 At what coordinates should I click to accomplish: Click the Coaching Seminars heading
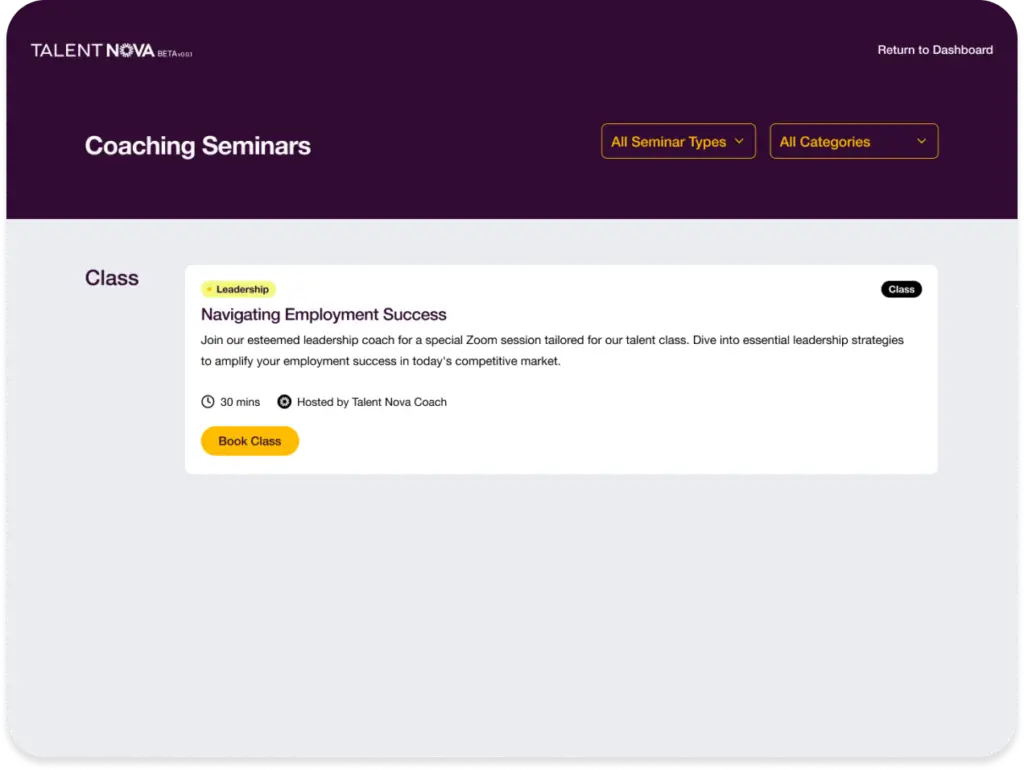[x=198, y=146]
